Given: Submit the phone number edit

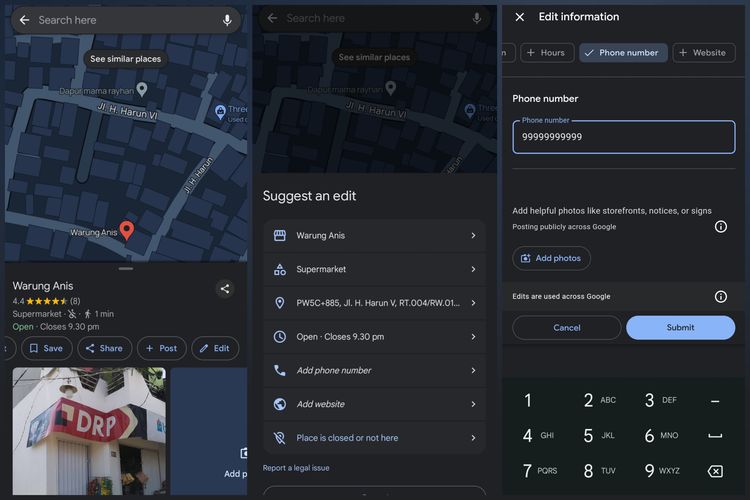Looking at the screenshot, I should tap(680, 328).
